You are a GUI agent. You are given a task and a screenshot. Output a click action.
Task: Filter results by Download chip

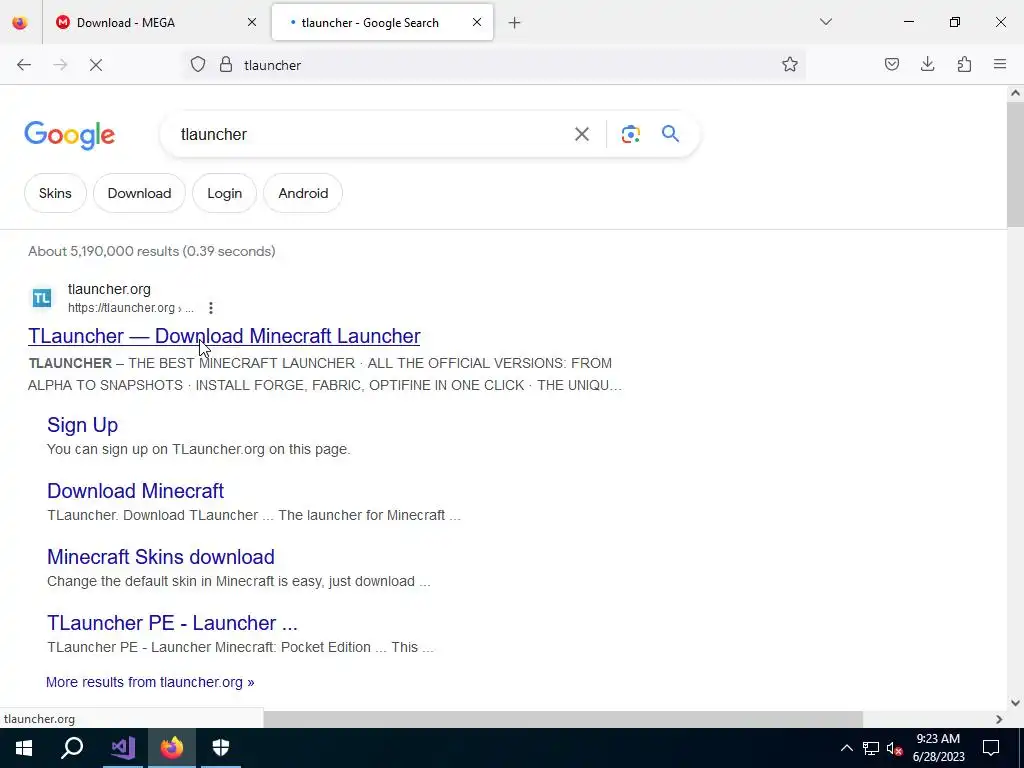coord(139,193)
